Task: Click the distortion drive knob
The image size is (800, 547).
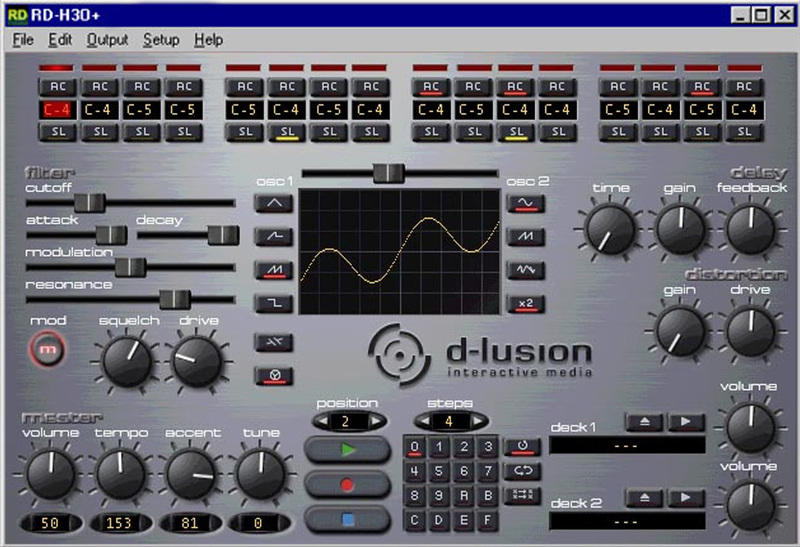Action: coord(750,332)
